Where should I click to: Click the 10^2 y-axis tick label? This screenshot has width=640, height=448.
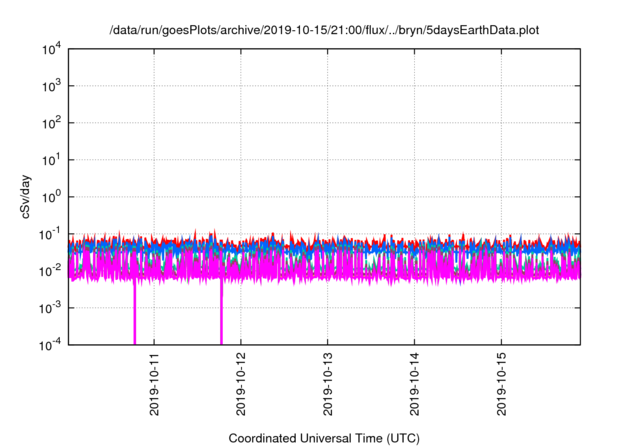tap(51, 123)
